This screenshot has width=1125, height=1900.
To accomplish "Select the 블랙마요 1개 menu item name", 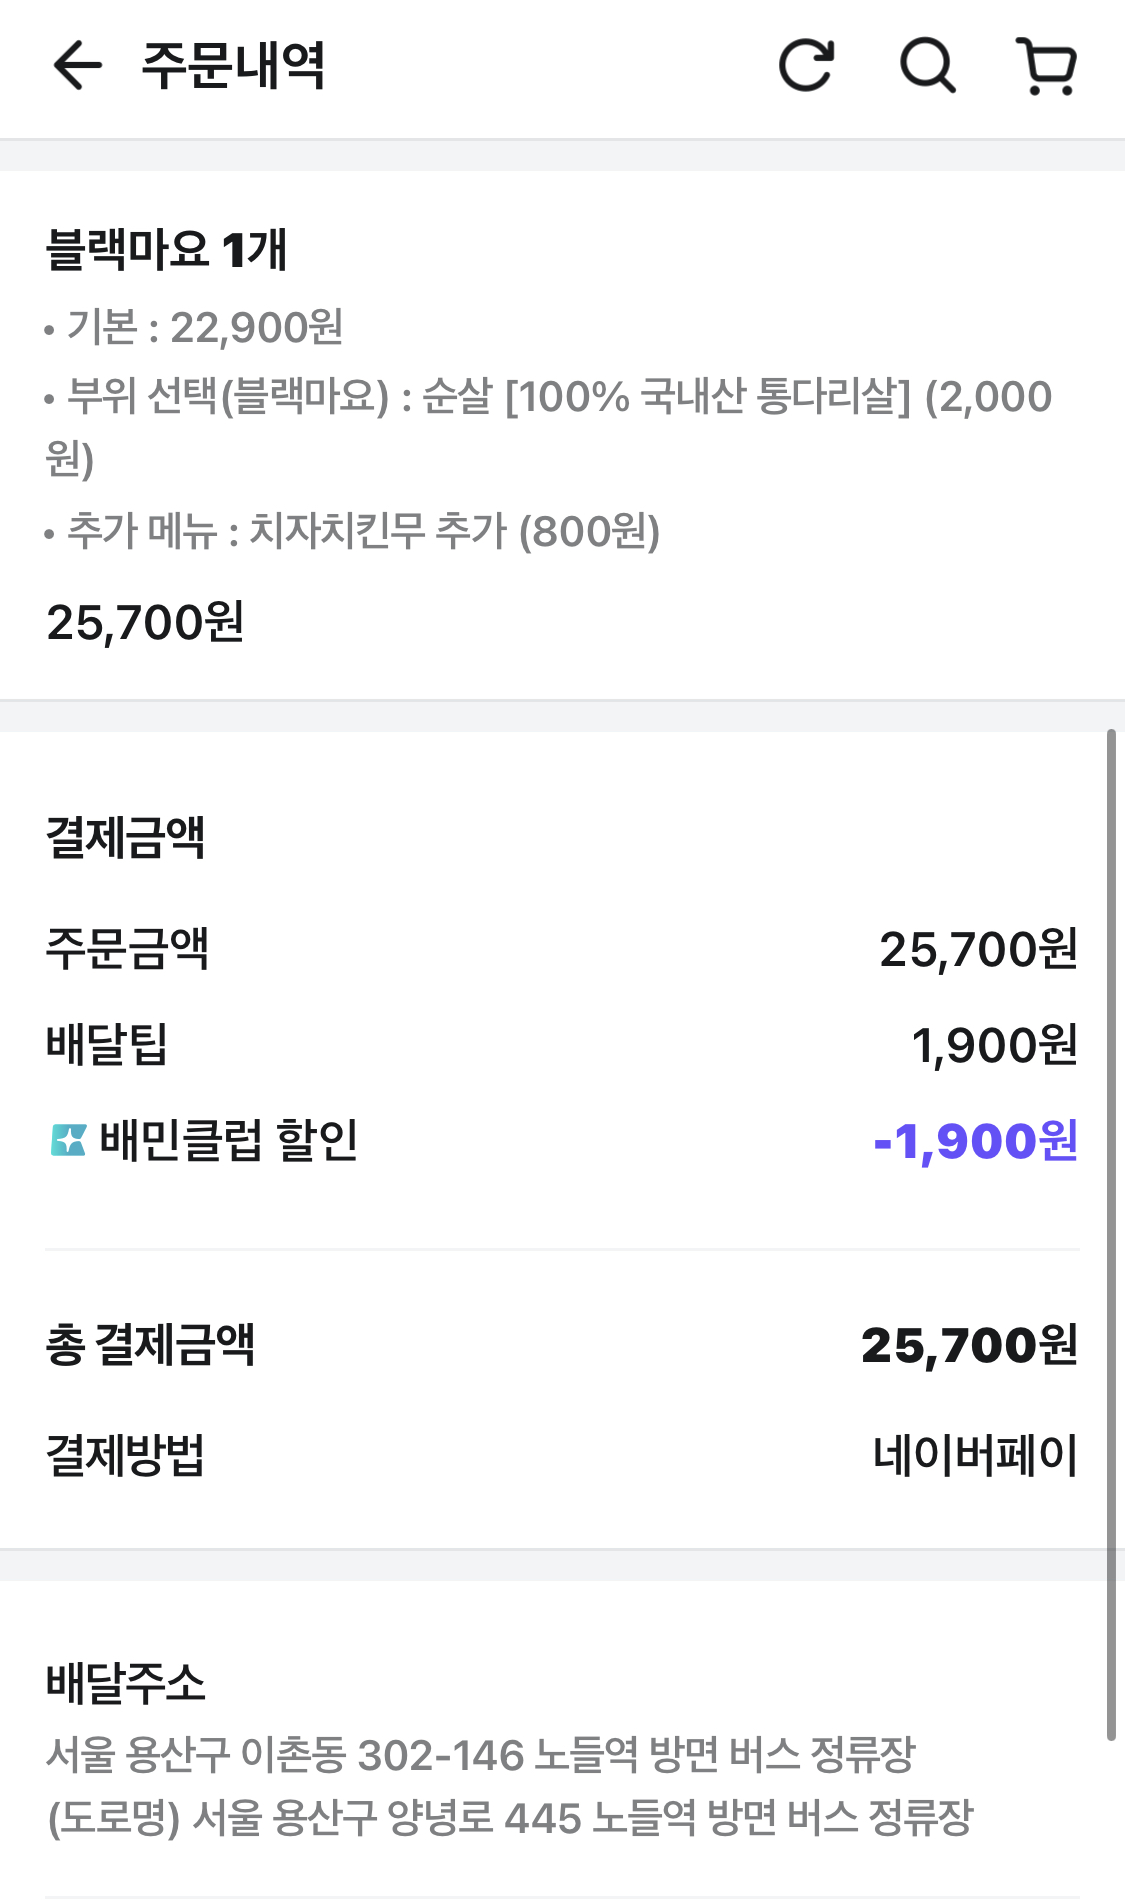I will coord(167,250).
